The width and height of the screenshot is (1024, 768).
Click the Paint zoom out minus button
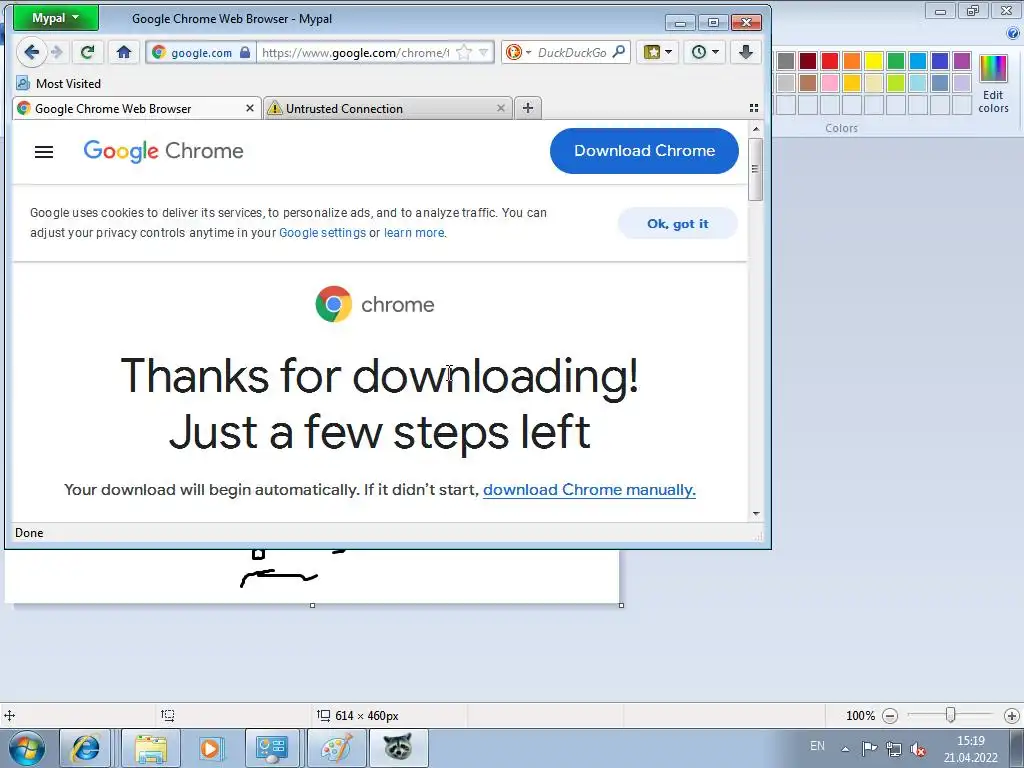[x=889, y=716]
